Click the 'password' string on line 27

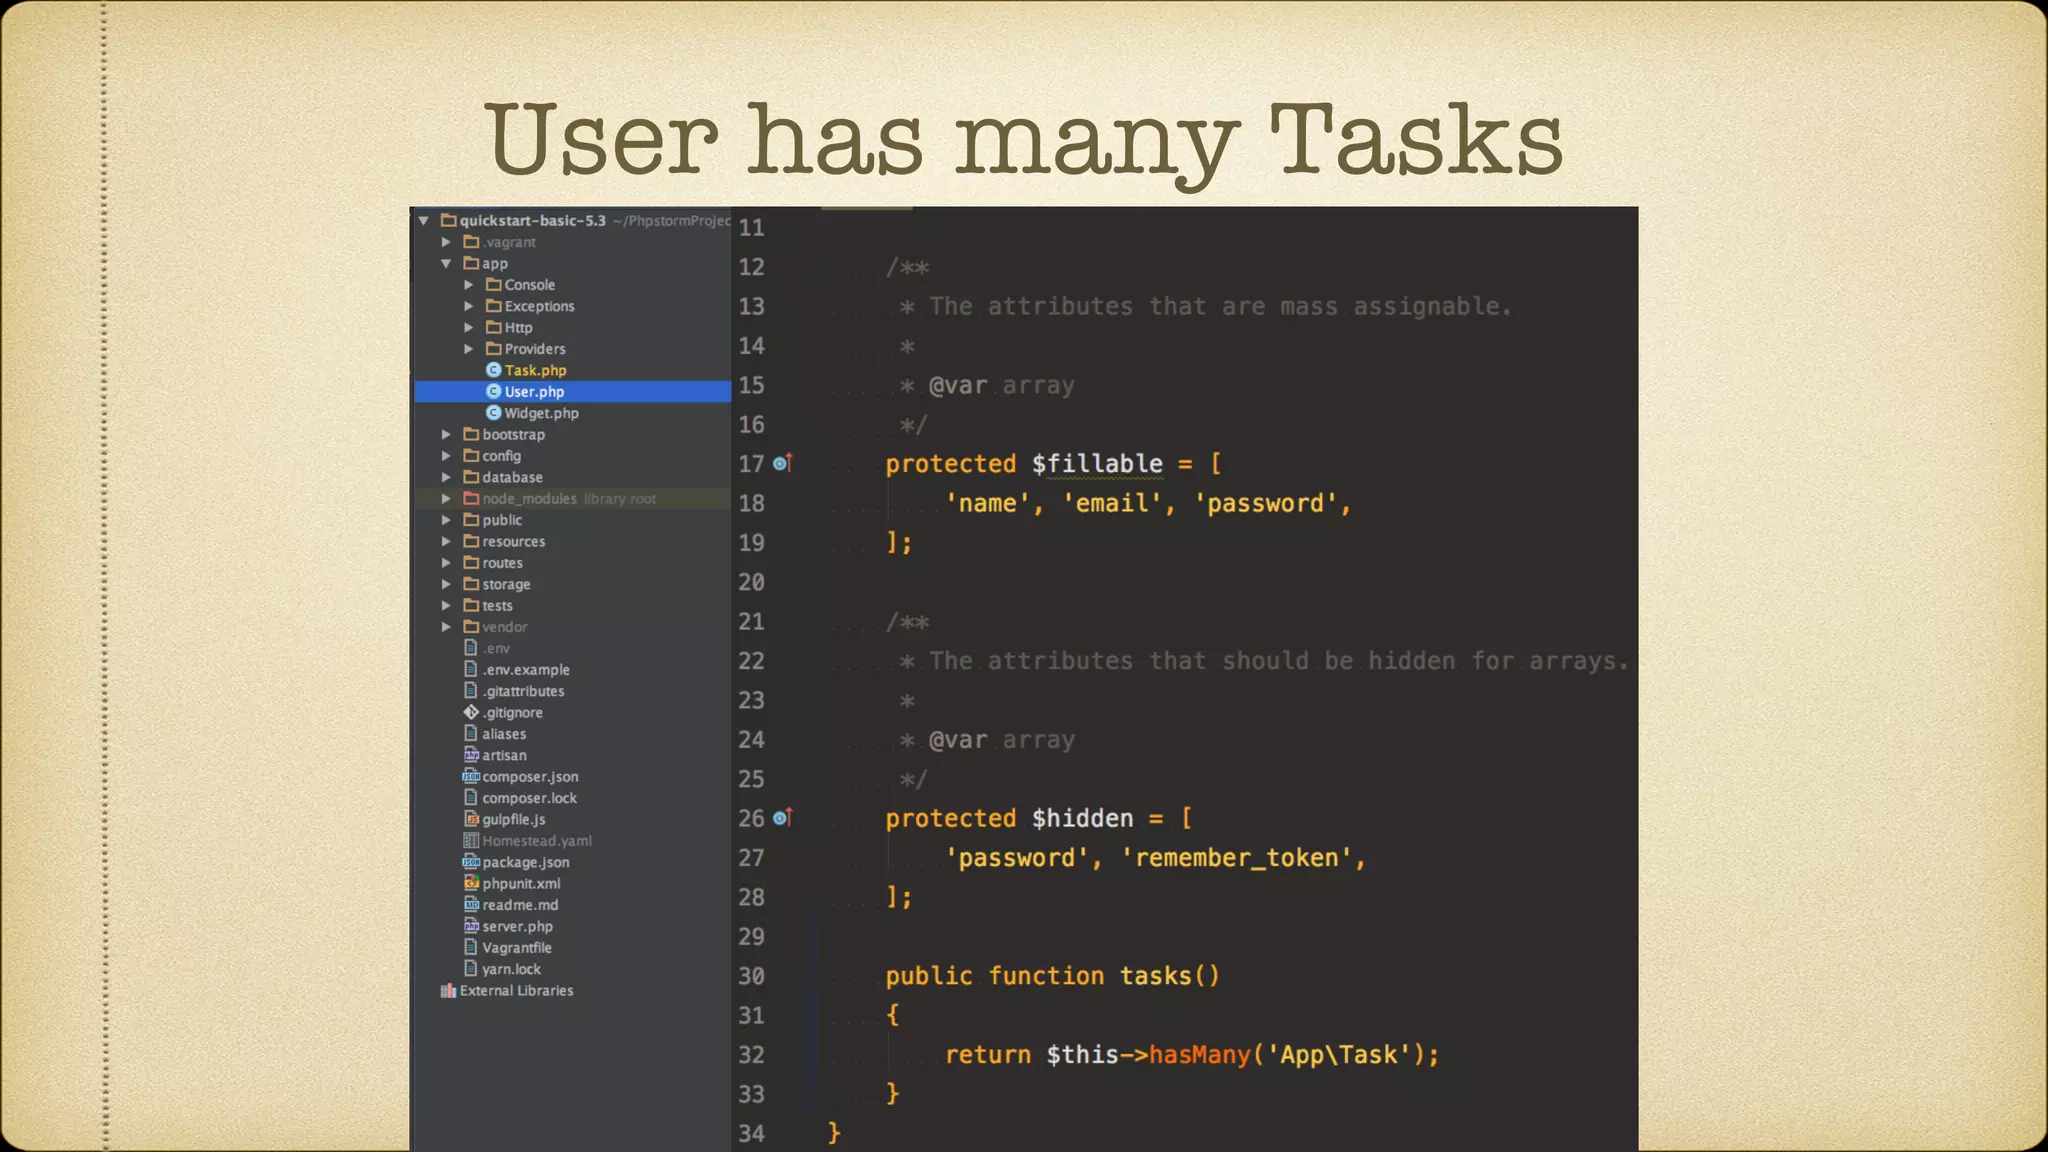pyautogui.click(x=1017, y=858)
